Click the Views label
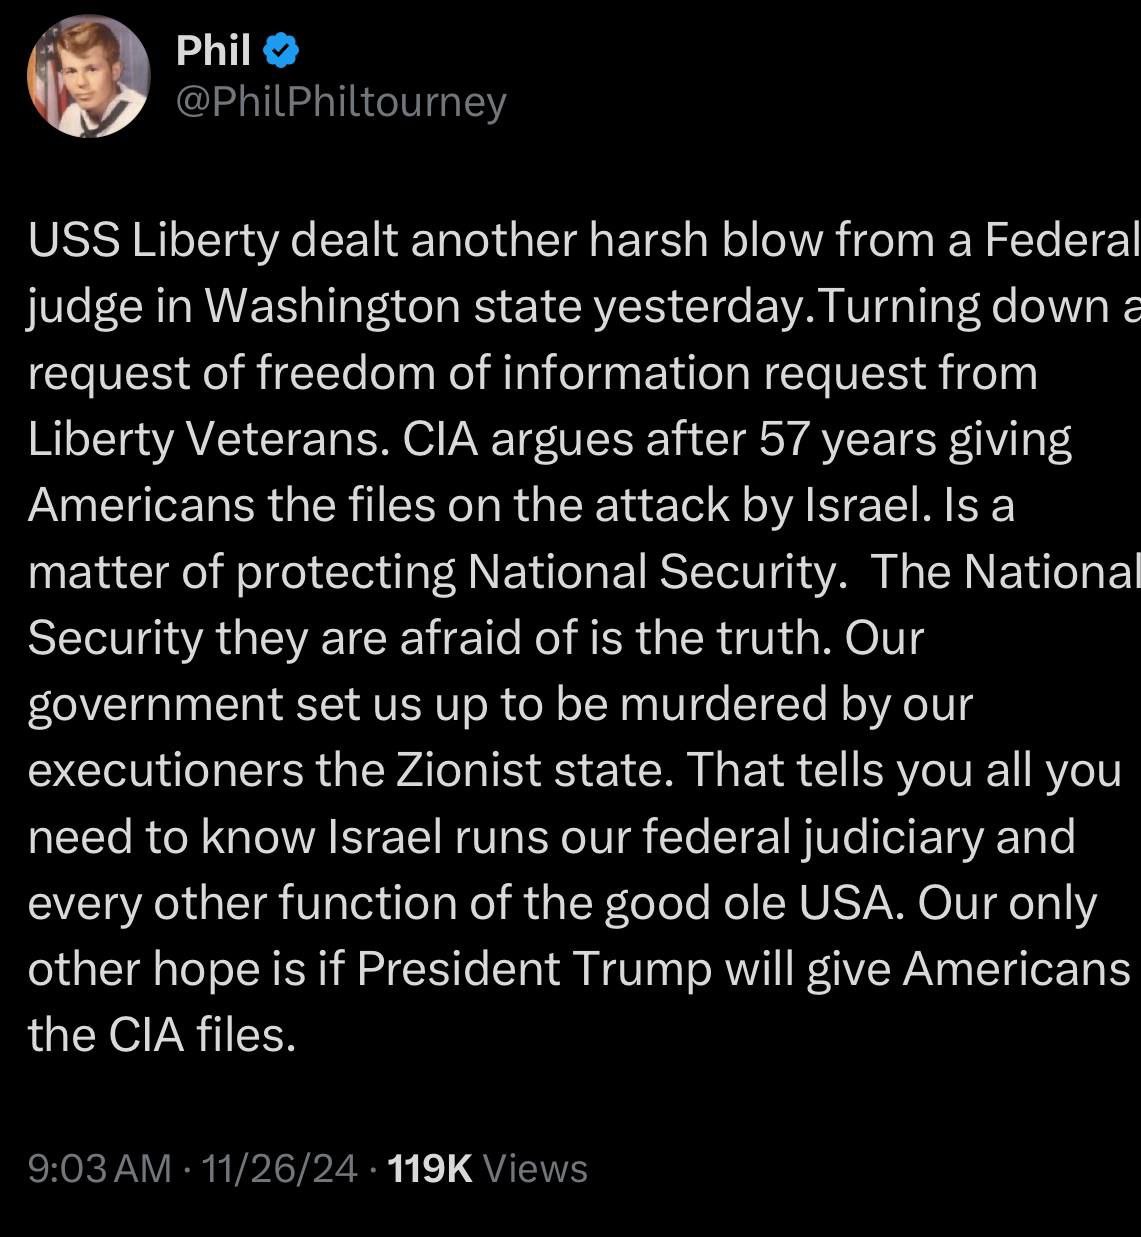Viewport: 1141px width, 1237px height. [x=535, y=1168]
